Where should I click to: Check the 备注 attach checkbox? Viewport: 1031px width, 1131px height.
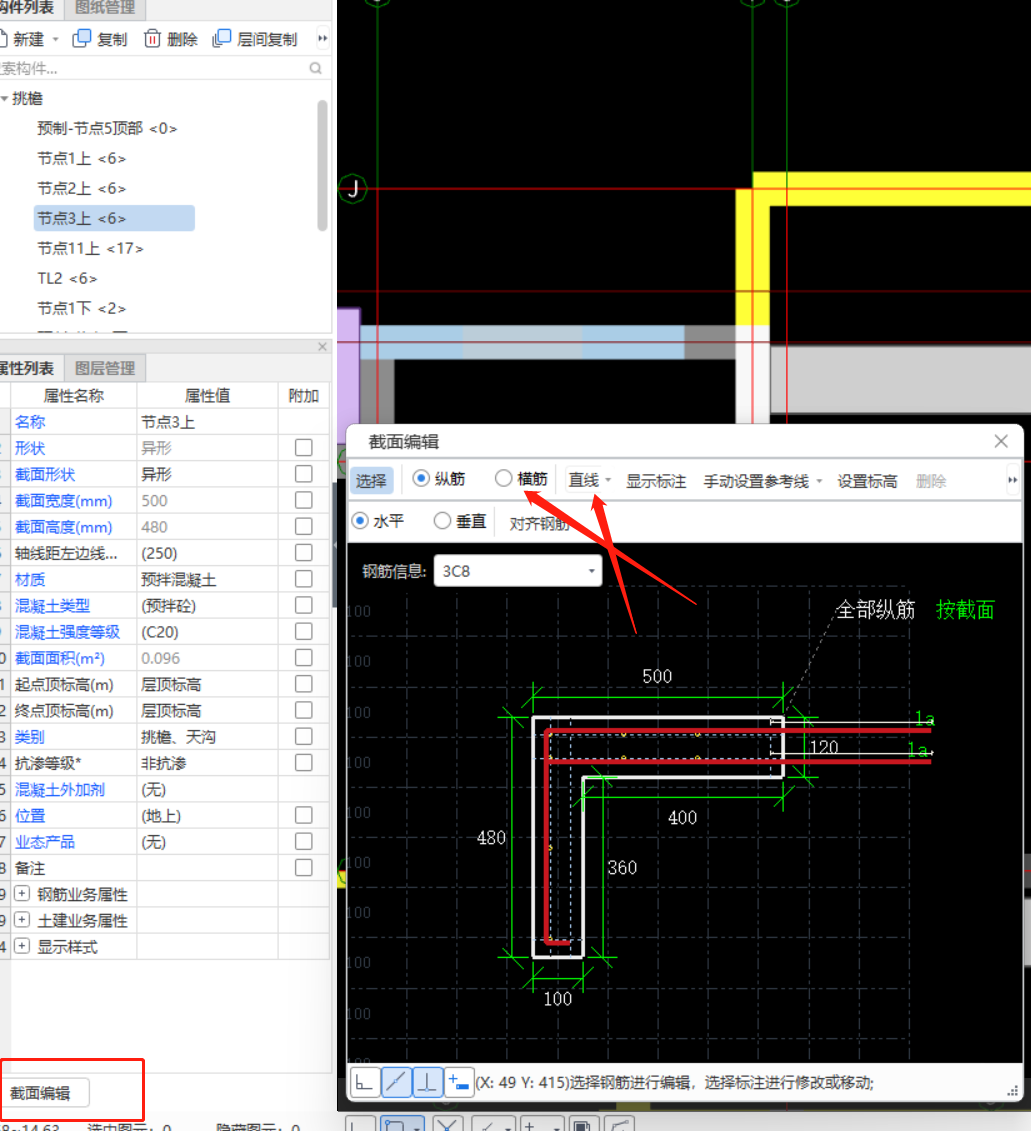(304, 868)
